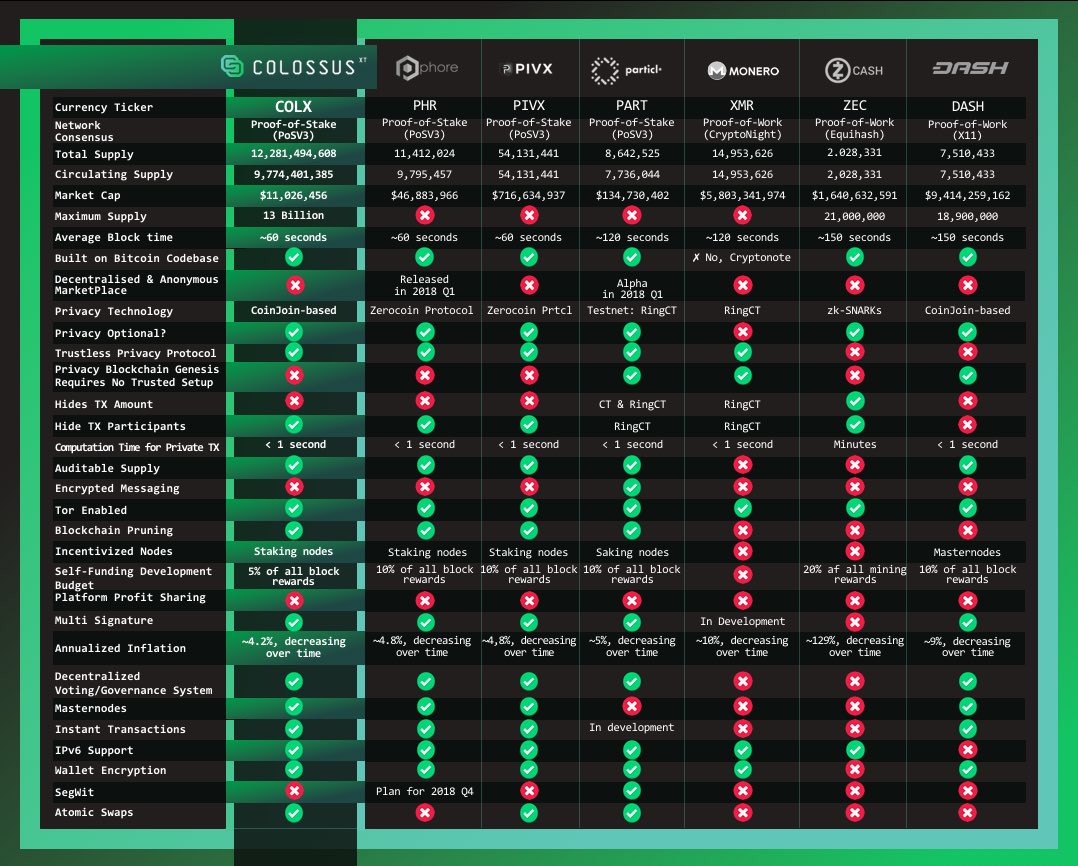Screen dimensions: 1078x866
Task: Click PART green check for SegWit
Action: (632, 790)
